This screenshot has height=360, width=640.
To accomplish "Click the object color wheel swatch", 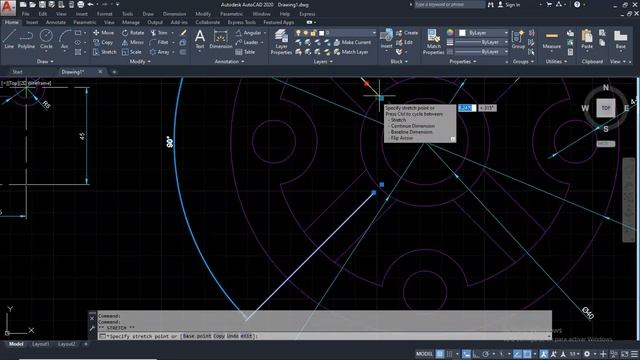I will point(450,33).
